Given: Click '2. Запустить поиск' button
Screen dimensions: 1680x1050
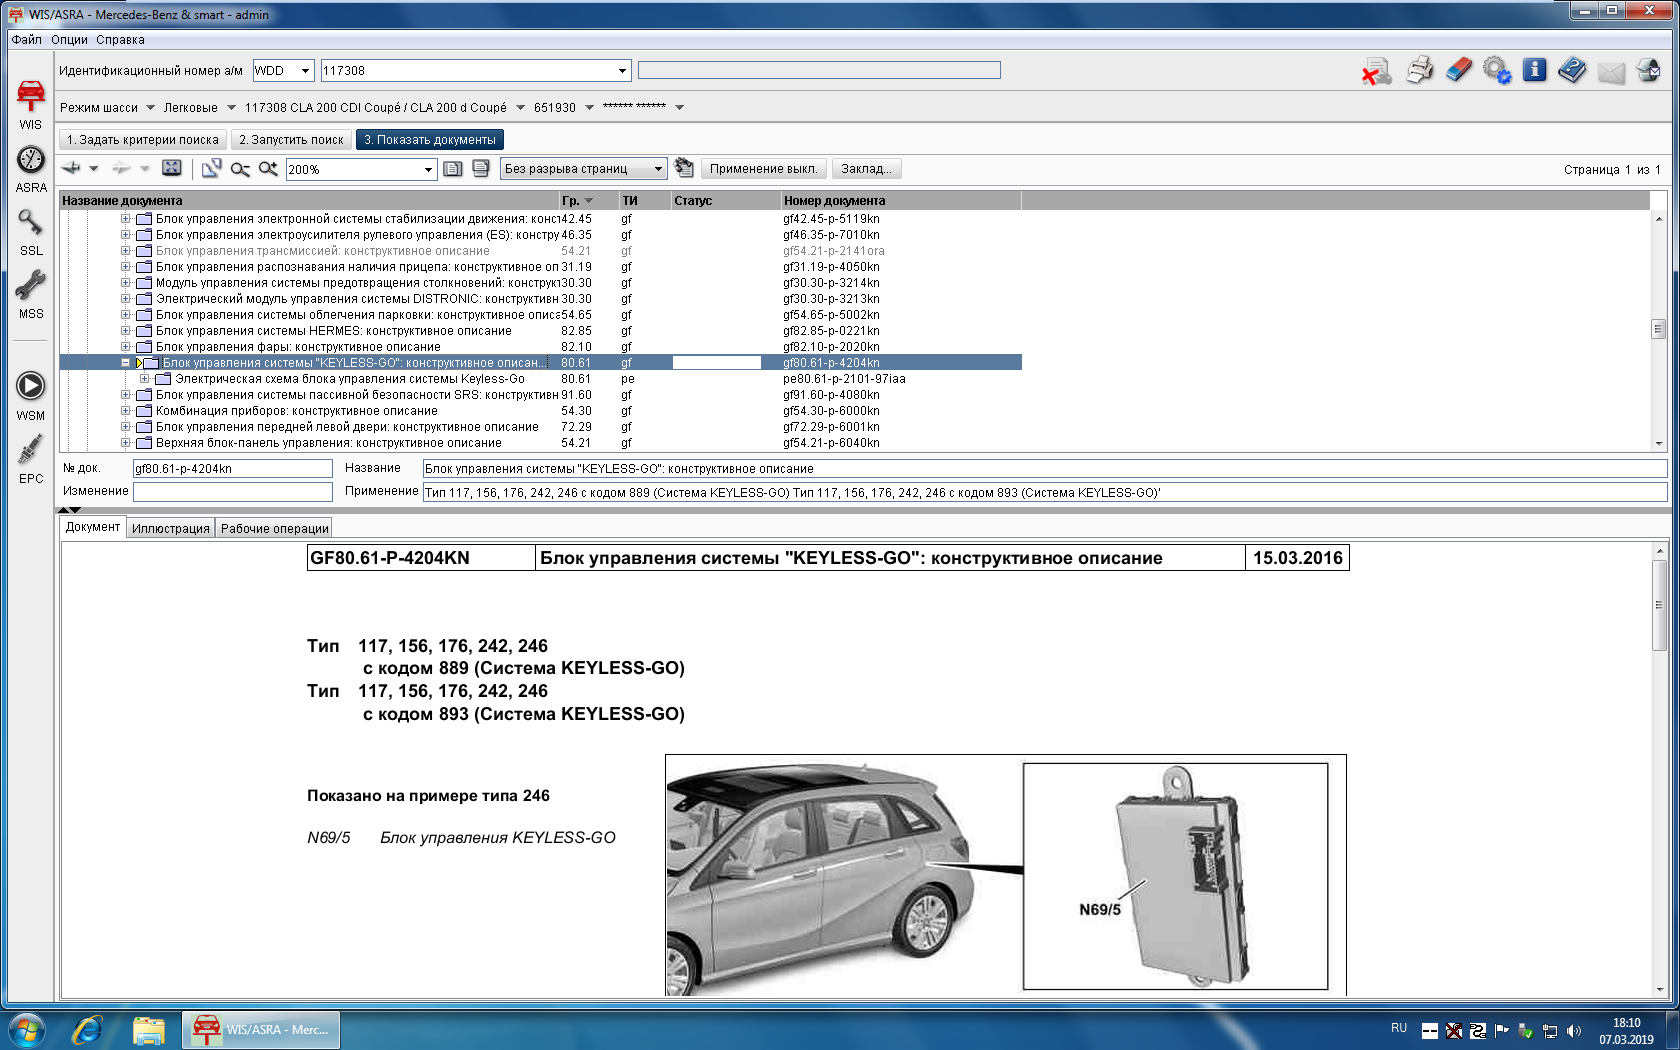Looking at the screenshot, I should pos(291,140).
